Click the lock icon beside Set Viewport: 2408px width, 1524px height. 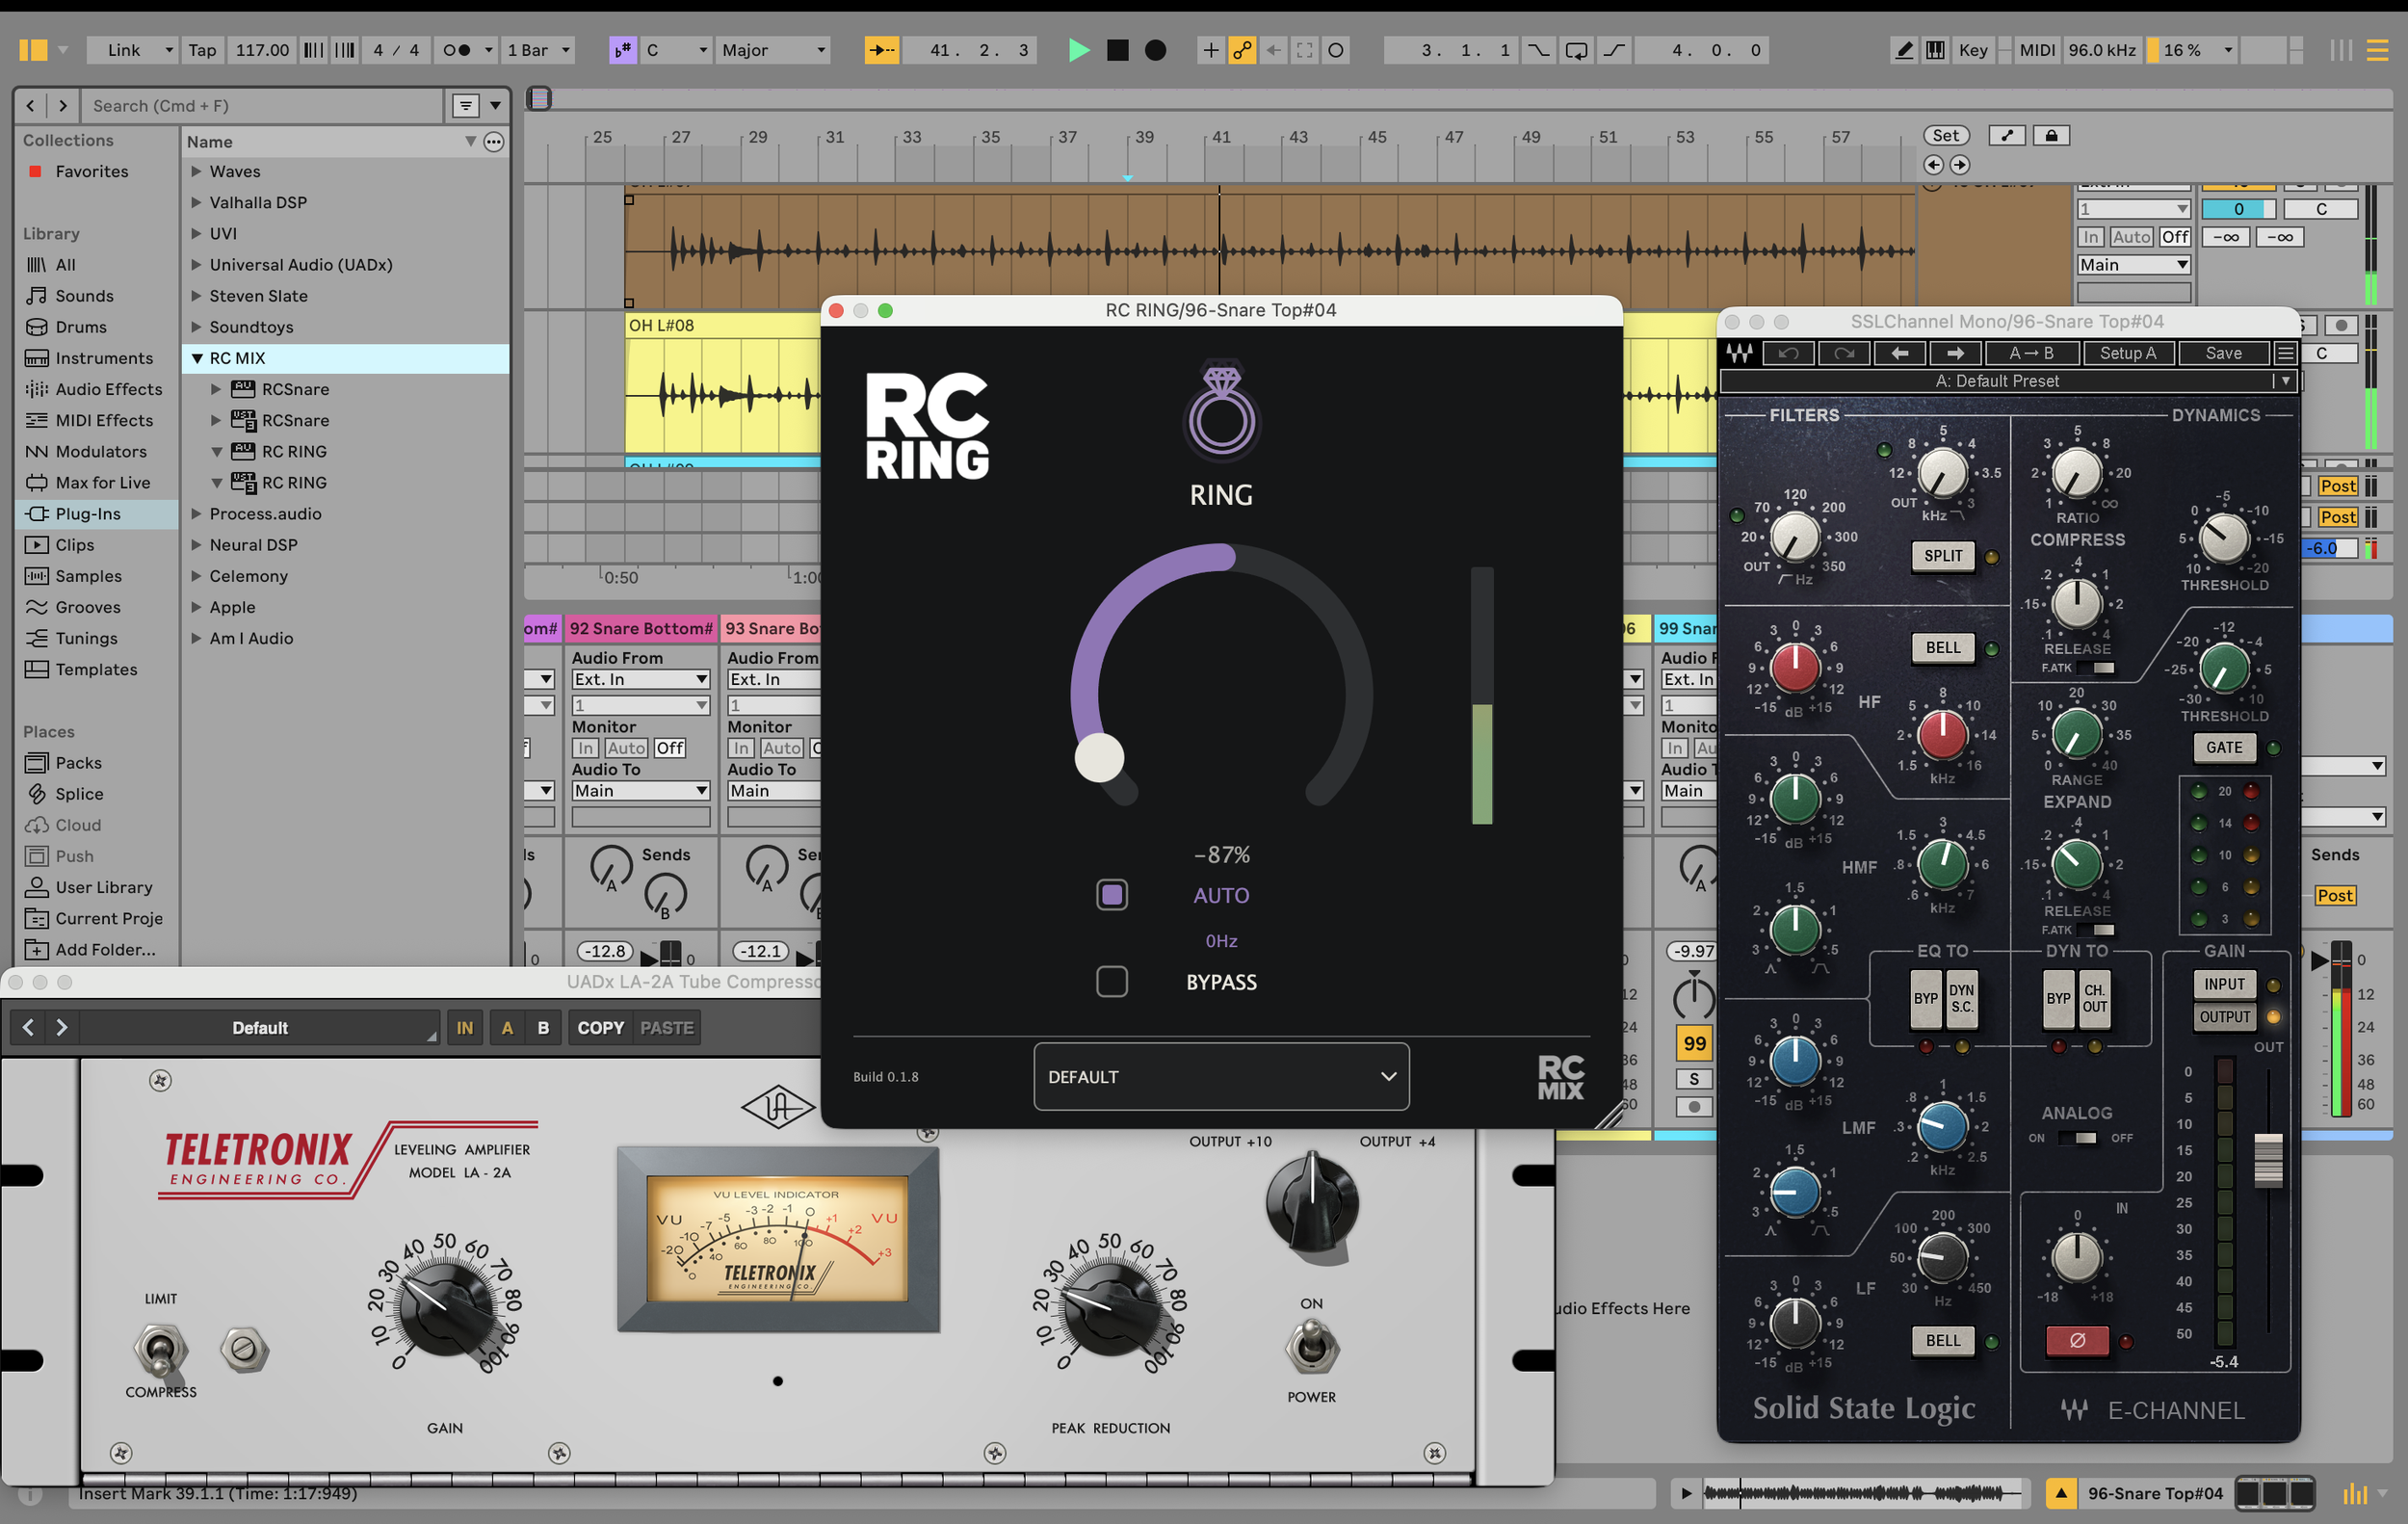click(x=2051, y=136)
